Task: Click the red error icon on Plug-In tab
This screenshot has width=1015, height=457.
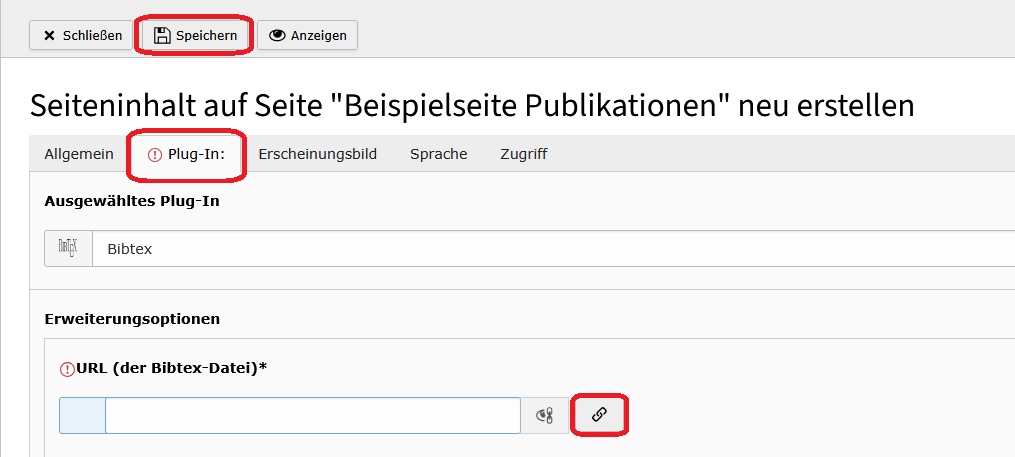Action: coord(154,155)
